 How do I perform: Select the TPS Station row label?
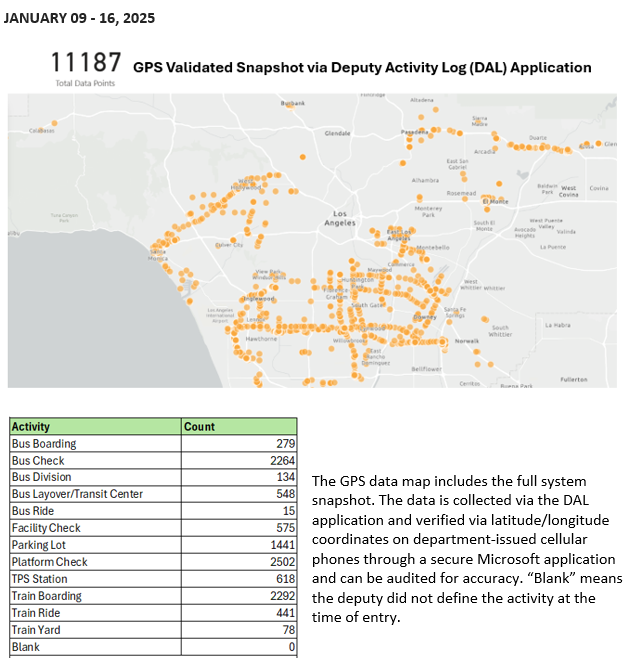click(40, 579)
